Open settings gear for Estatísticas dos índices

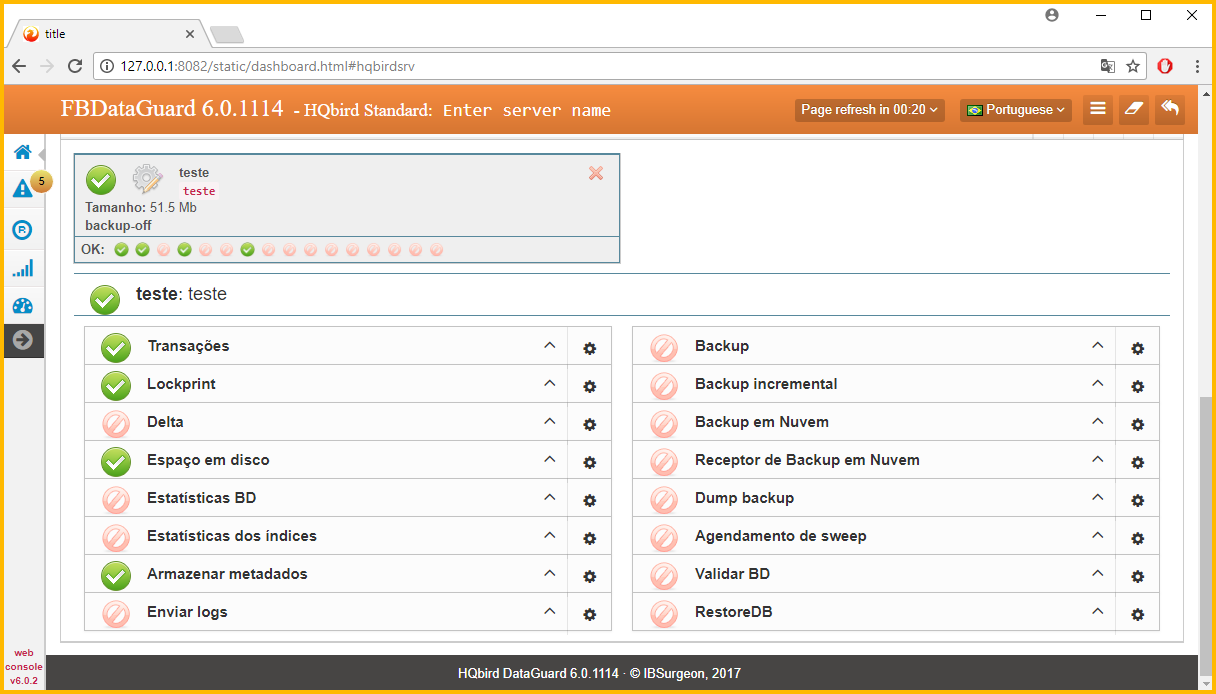point(590,538)
